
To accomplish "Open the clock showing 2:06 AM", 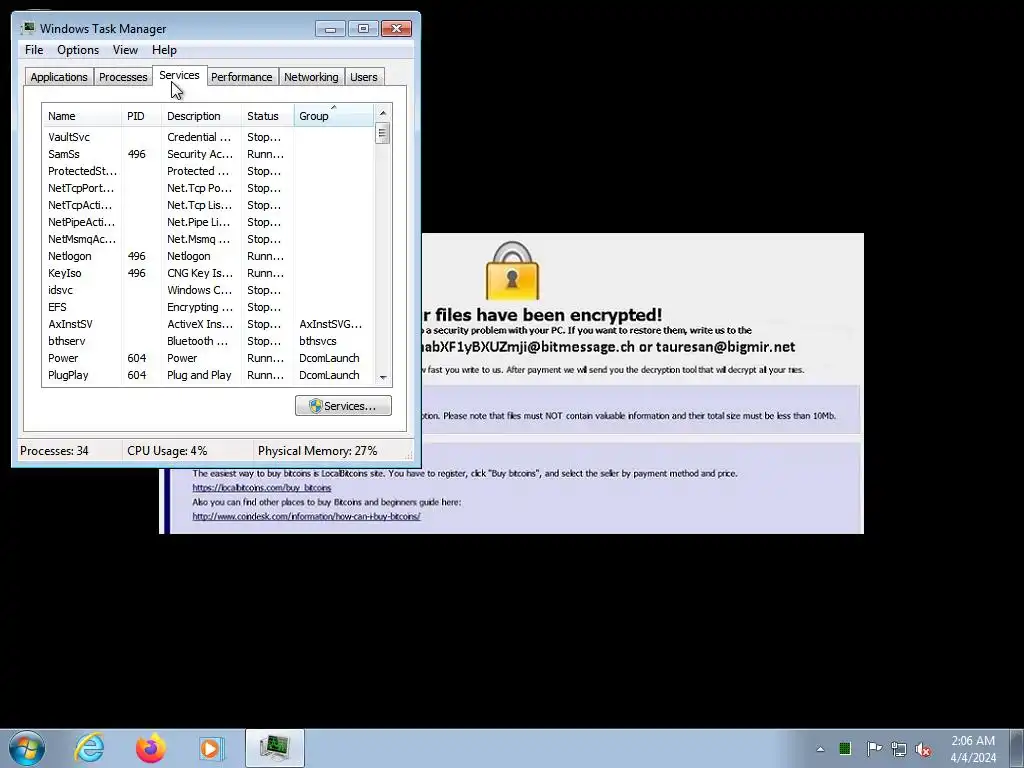I will pos(973,749).
